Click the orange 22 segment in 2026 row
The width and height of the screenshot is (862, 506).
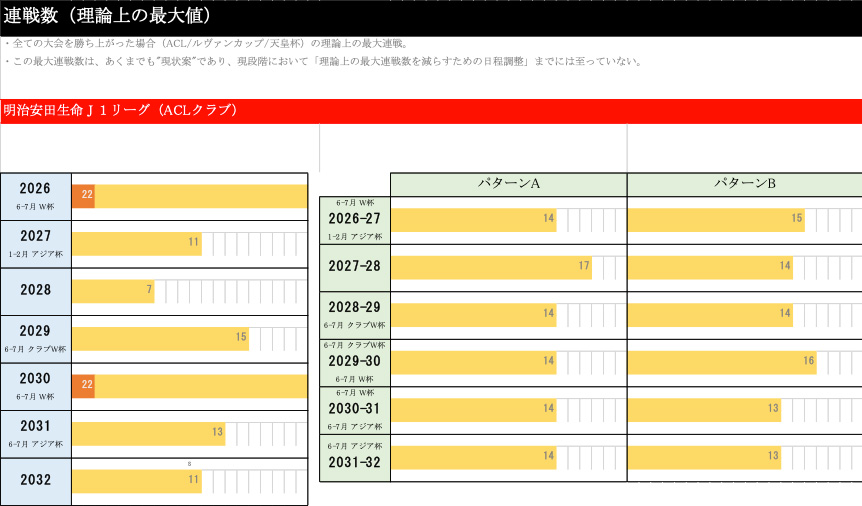tap(85, 195)
